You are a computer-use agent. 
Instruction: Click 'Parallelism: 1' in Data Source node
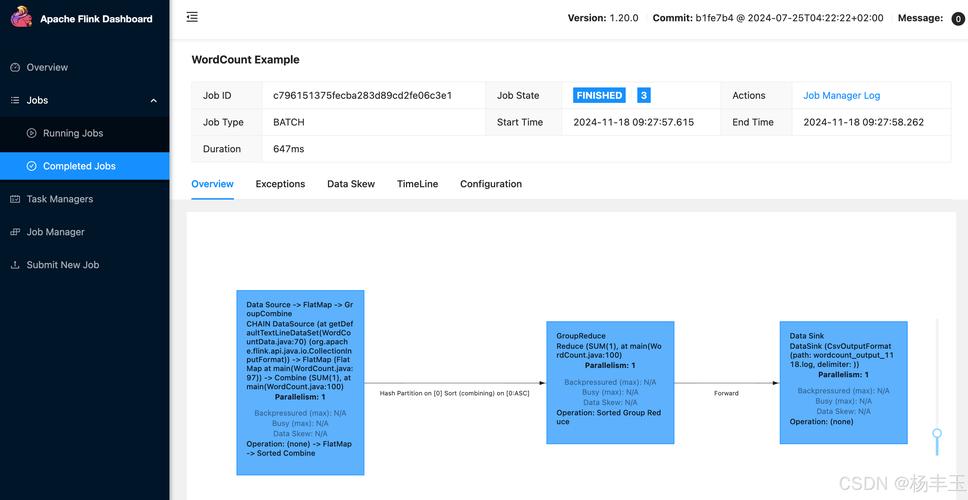coord(300,397)
